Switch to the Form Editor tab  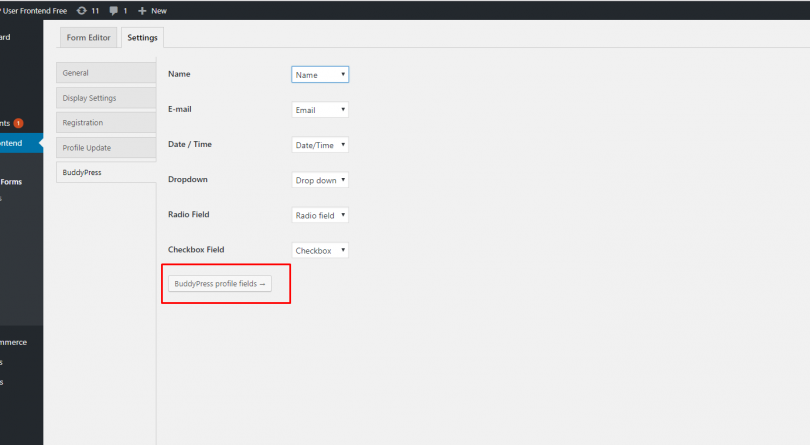coord(88,37)
